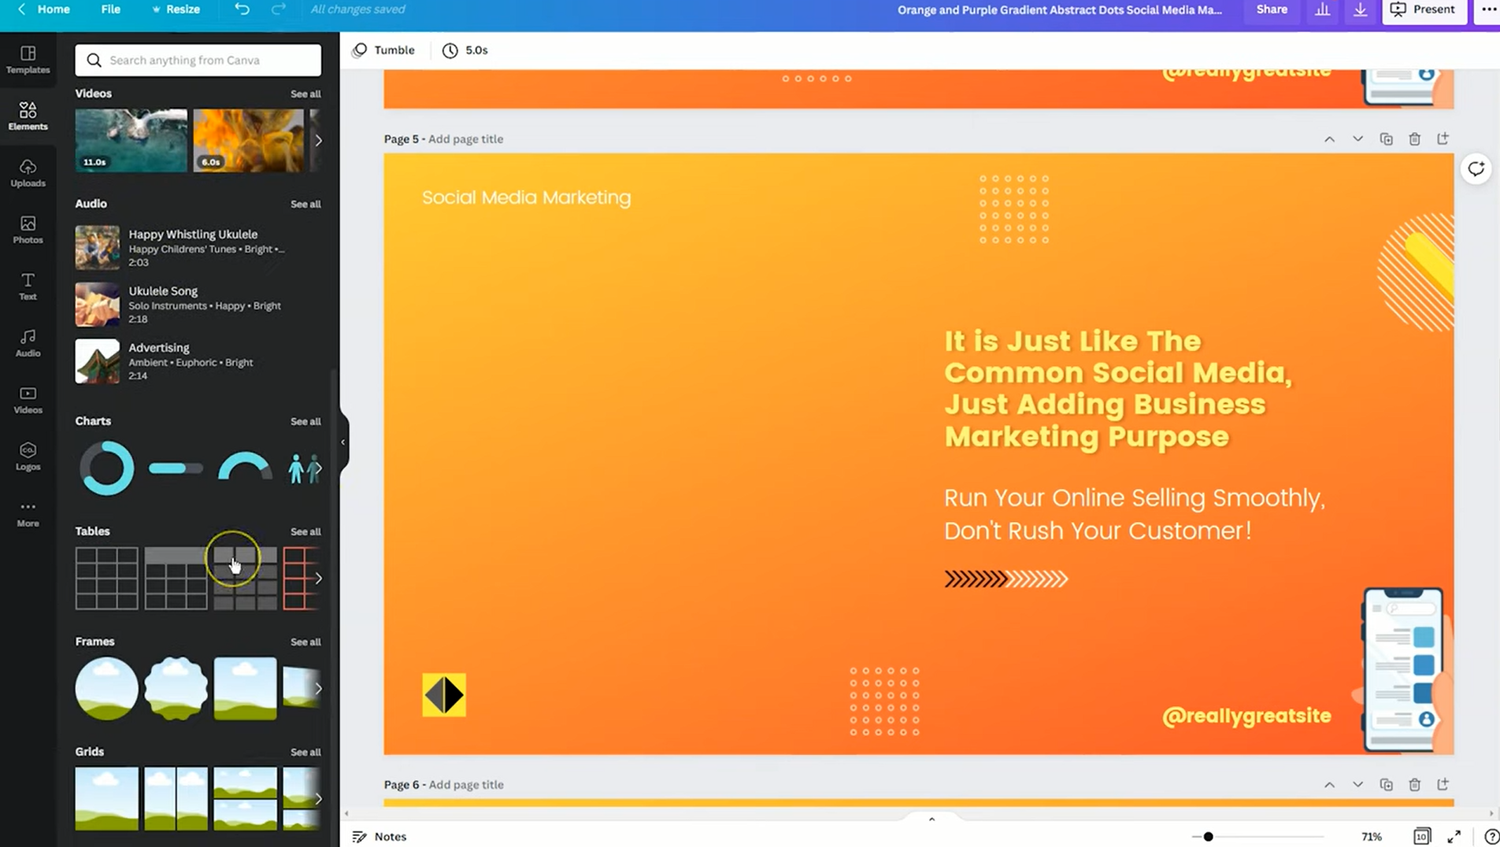The height and width of the screenshot is (847, 1500).
Task: Open the Resize menu
Action: pos(176,9)
